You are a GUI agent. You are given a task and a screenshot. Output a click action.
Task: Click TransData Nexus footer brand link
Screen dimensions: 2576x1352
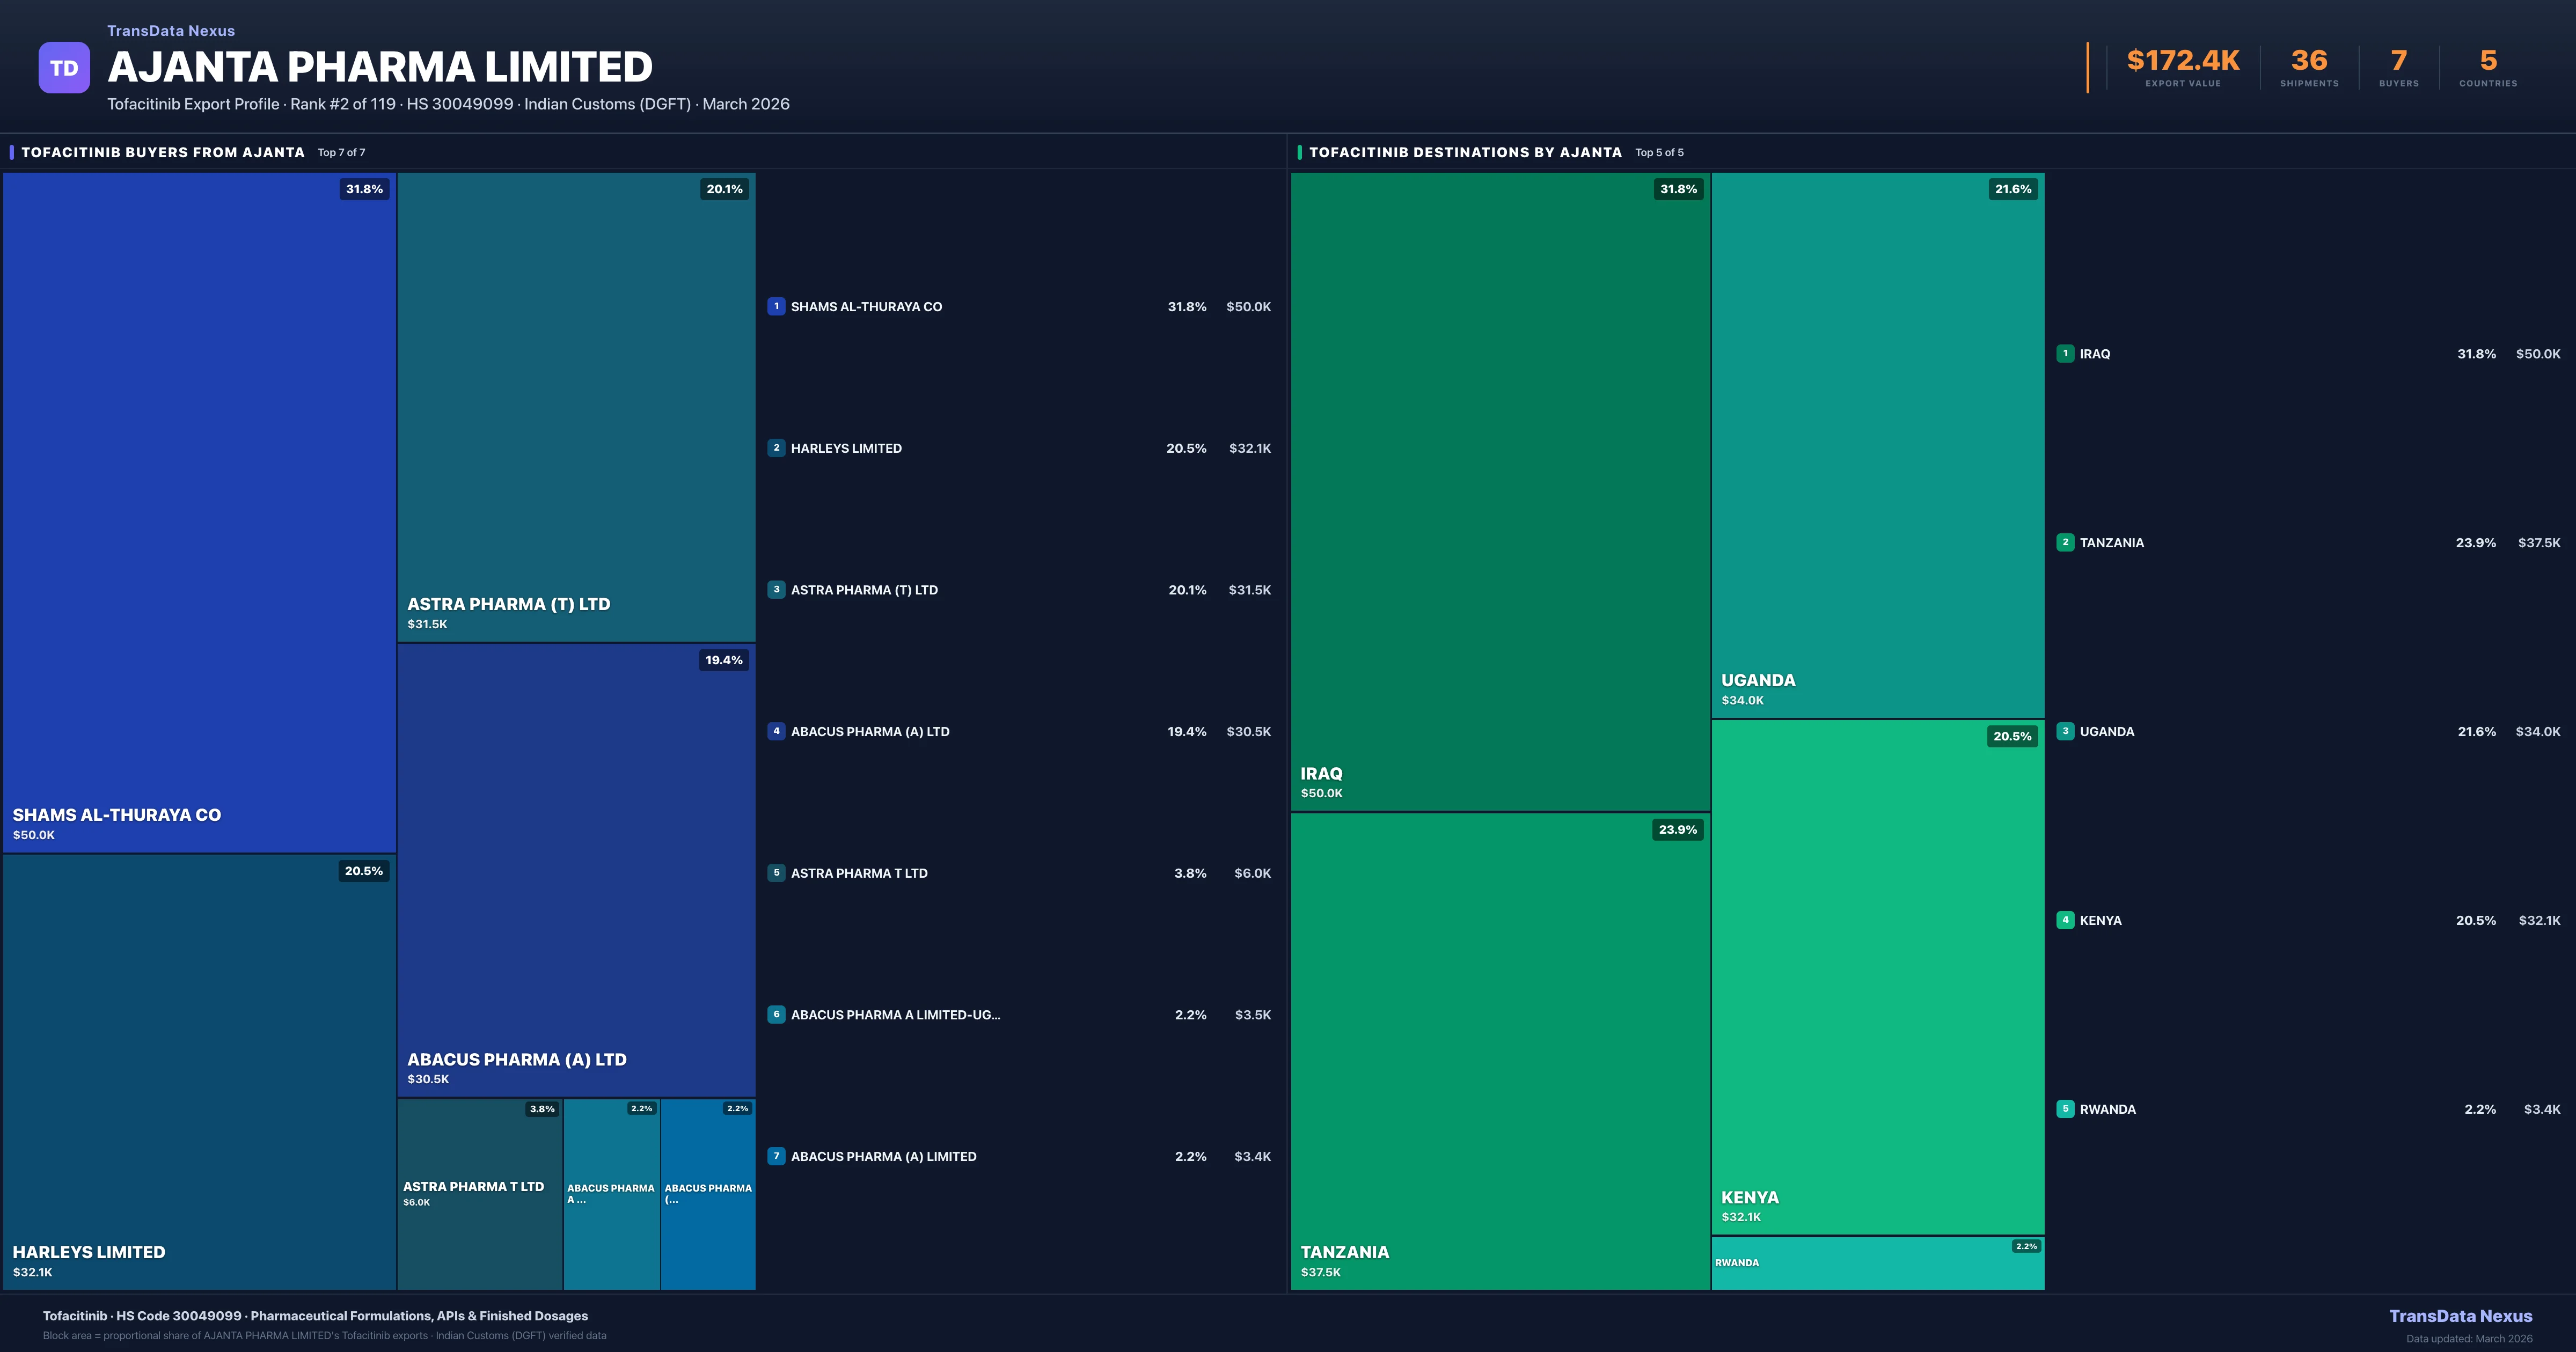point(2460,1316)
